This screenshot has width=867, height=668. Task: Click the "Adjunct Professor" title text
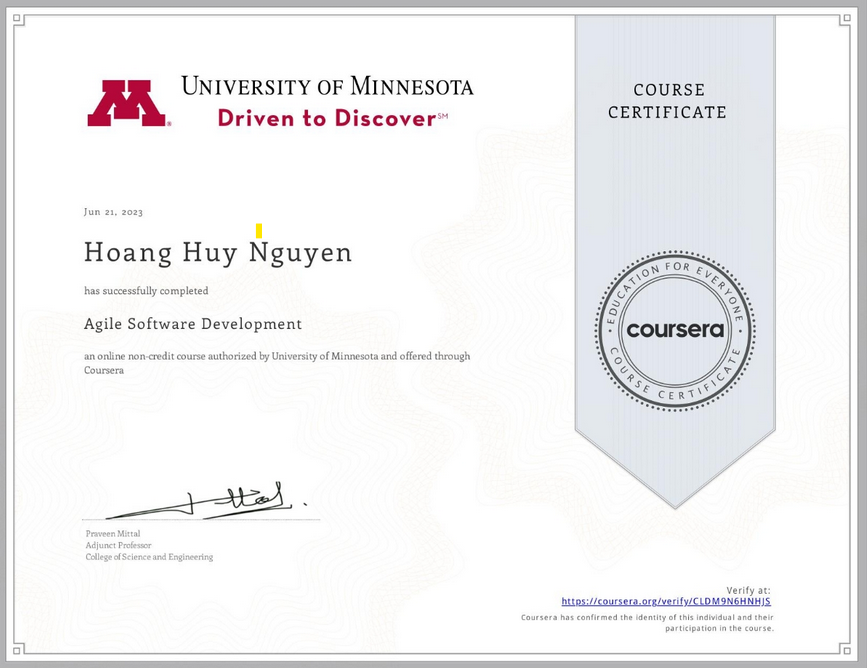[x=119, y=546]
